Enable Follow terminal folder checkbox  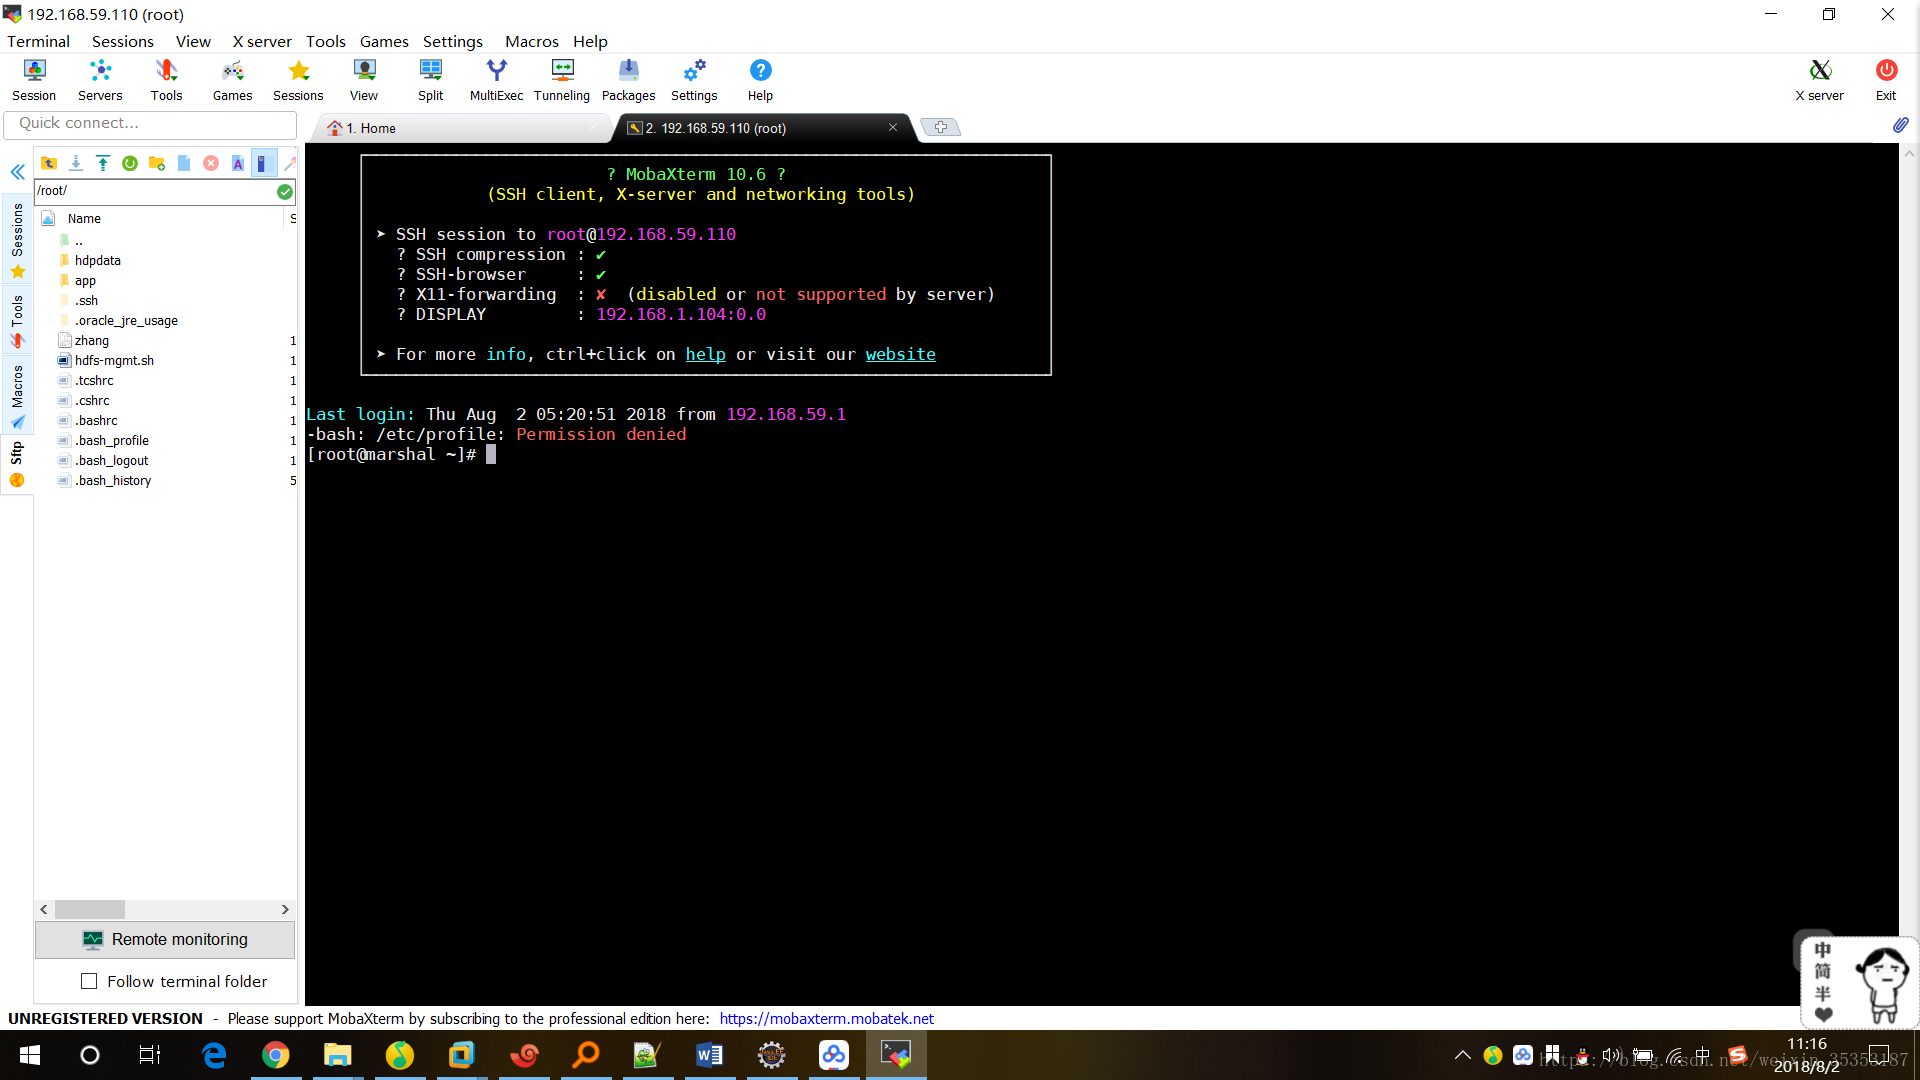pyautogui.click(x=89, y=981)
